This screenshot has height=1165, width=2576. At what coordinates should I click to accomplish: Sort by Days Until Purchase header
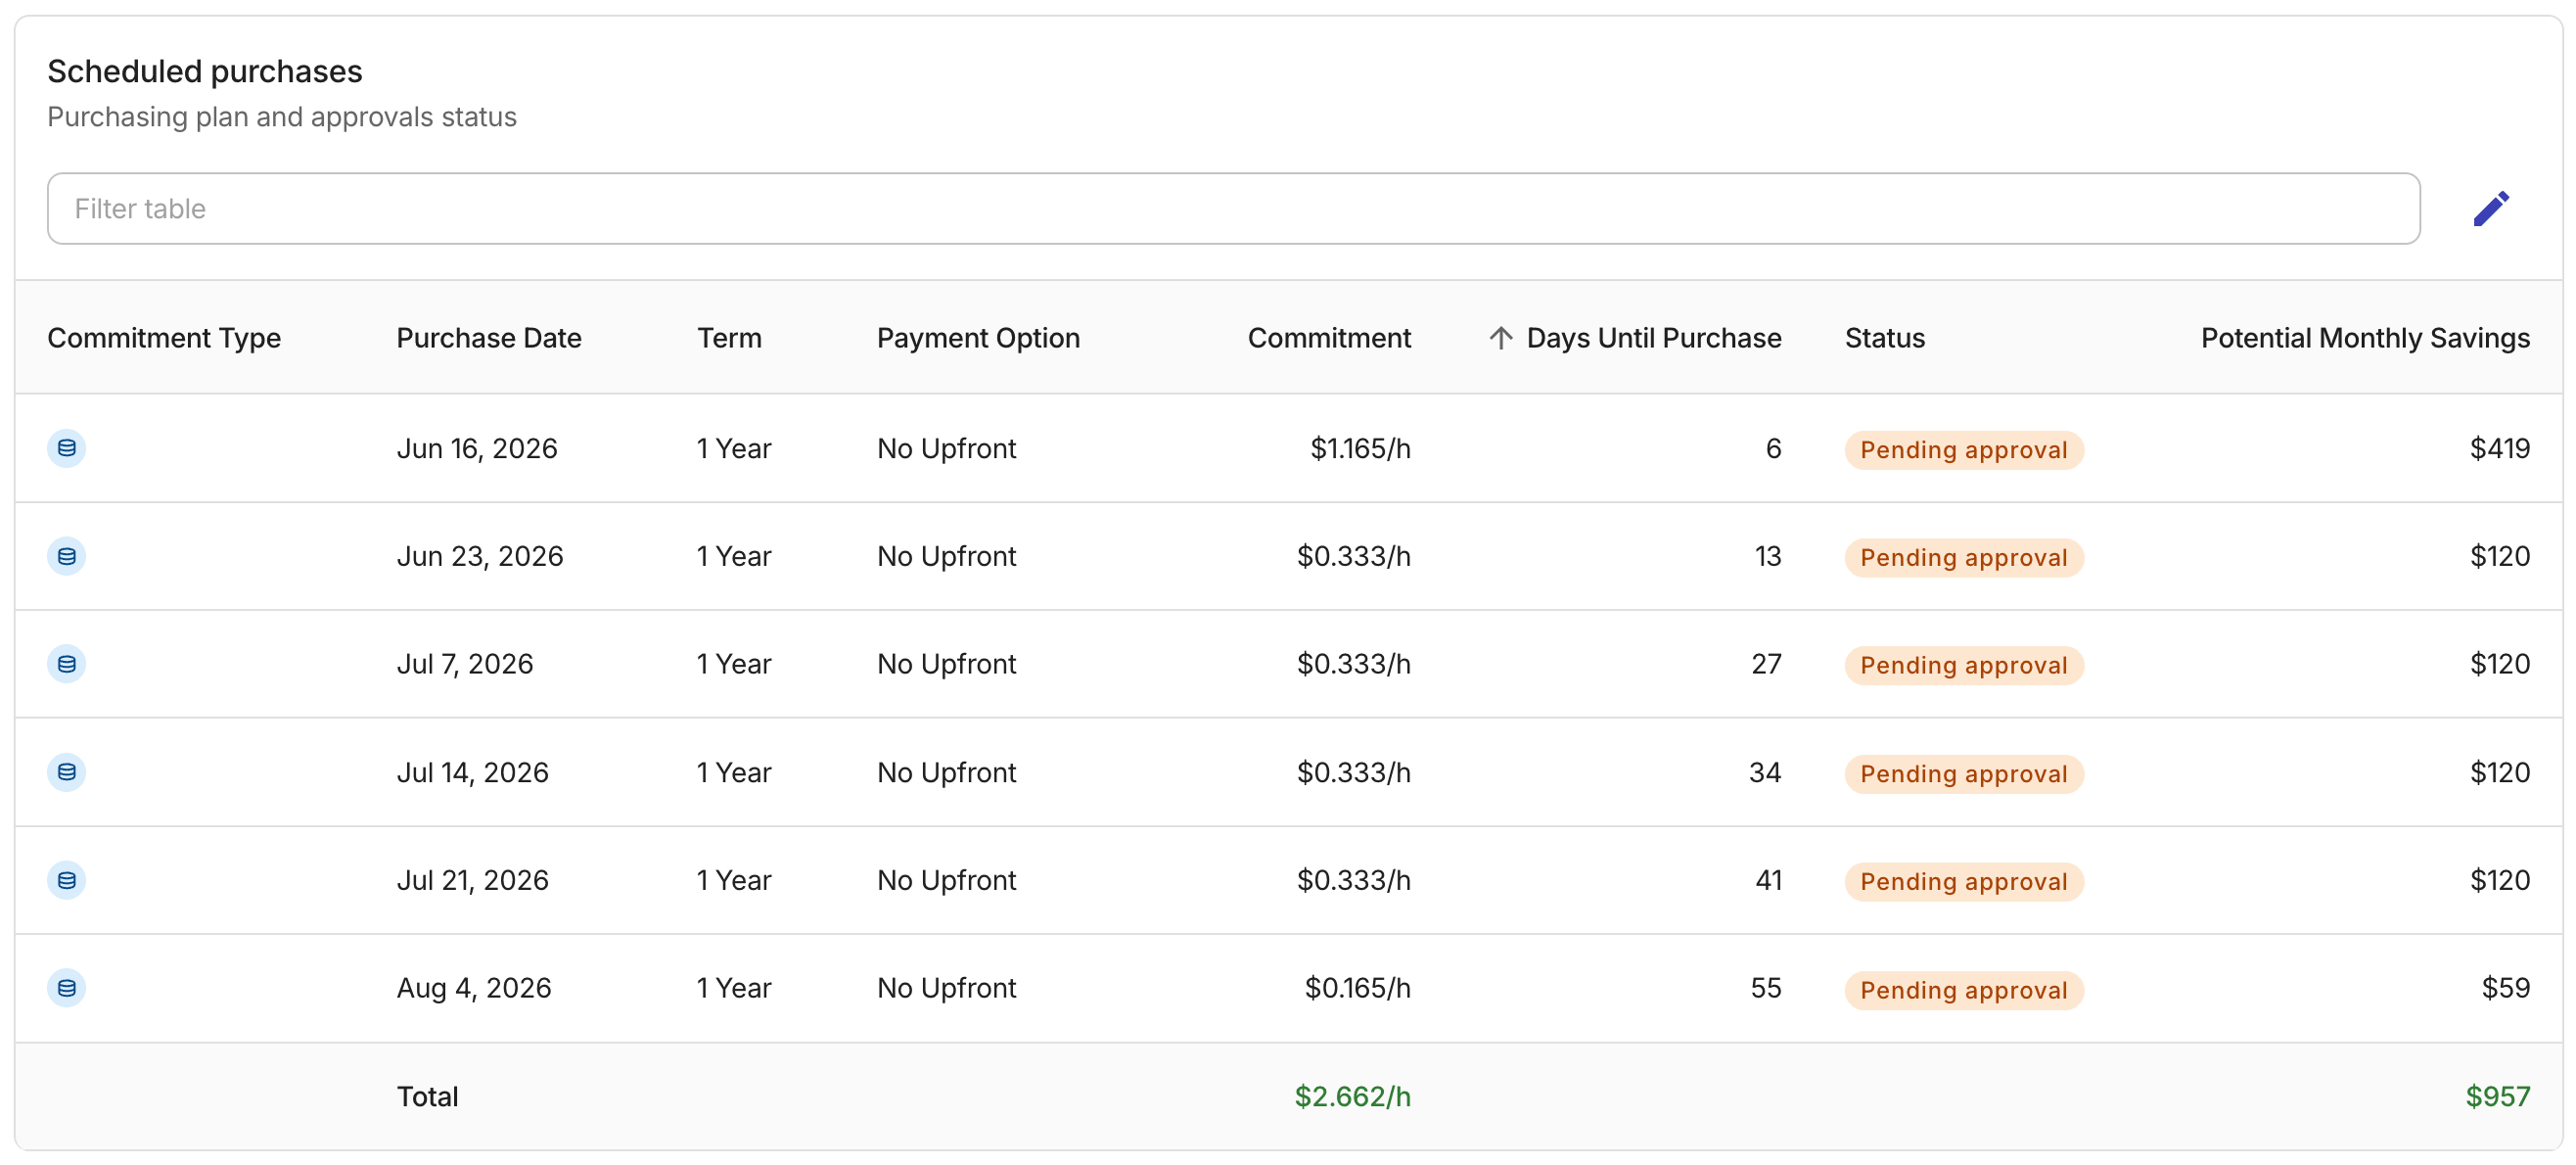[1653, 338]
